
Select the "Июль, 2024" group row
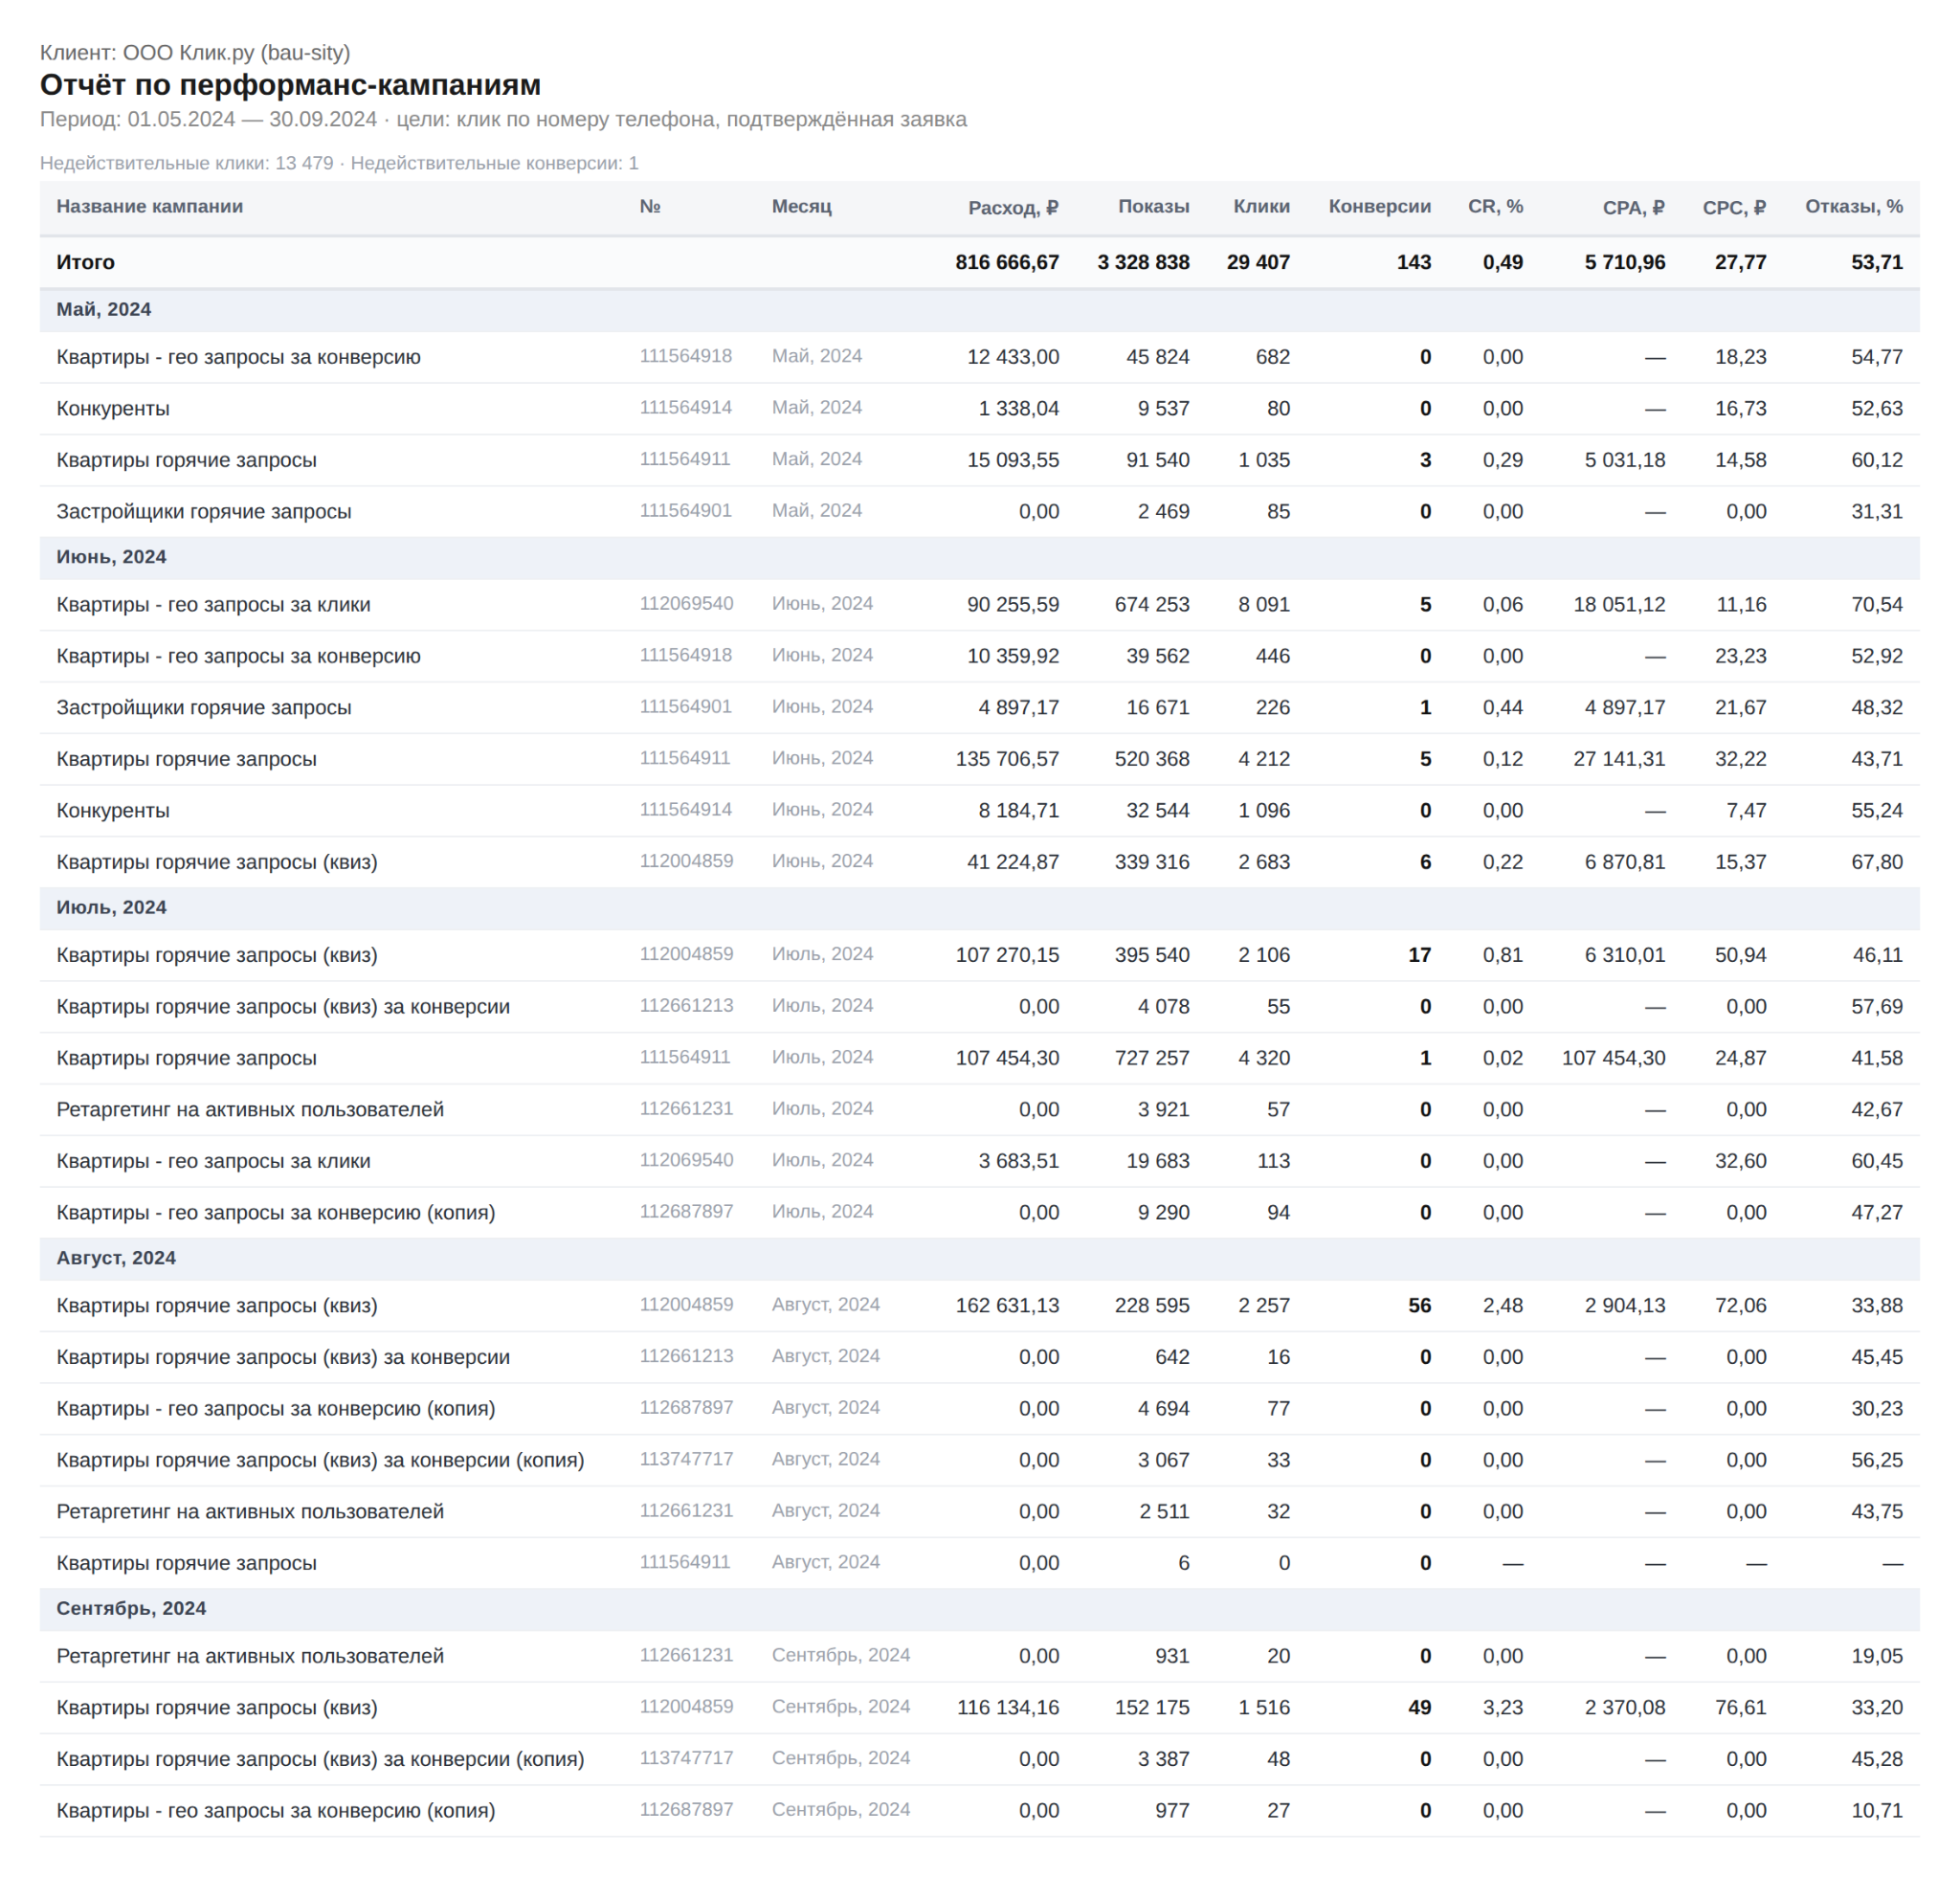979,907
